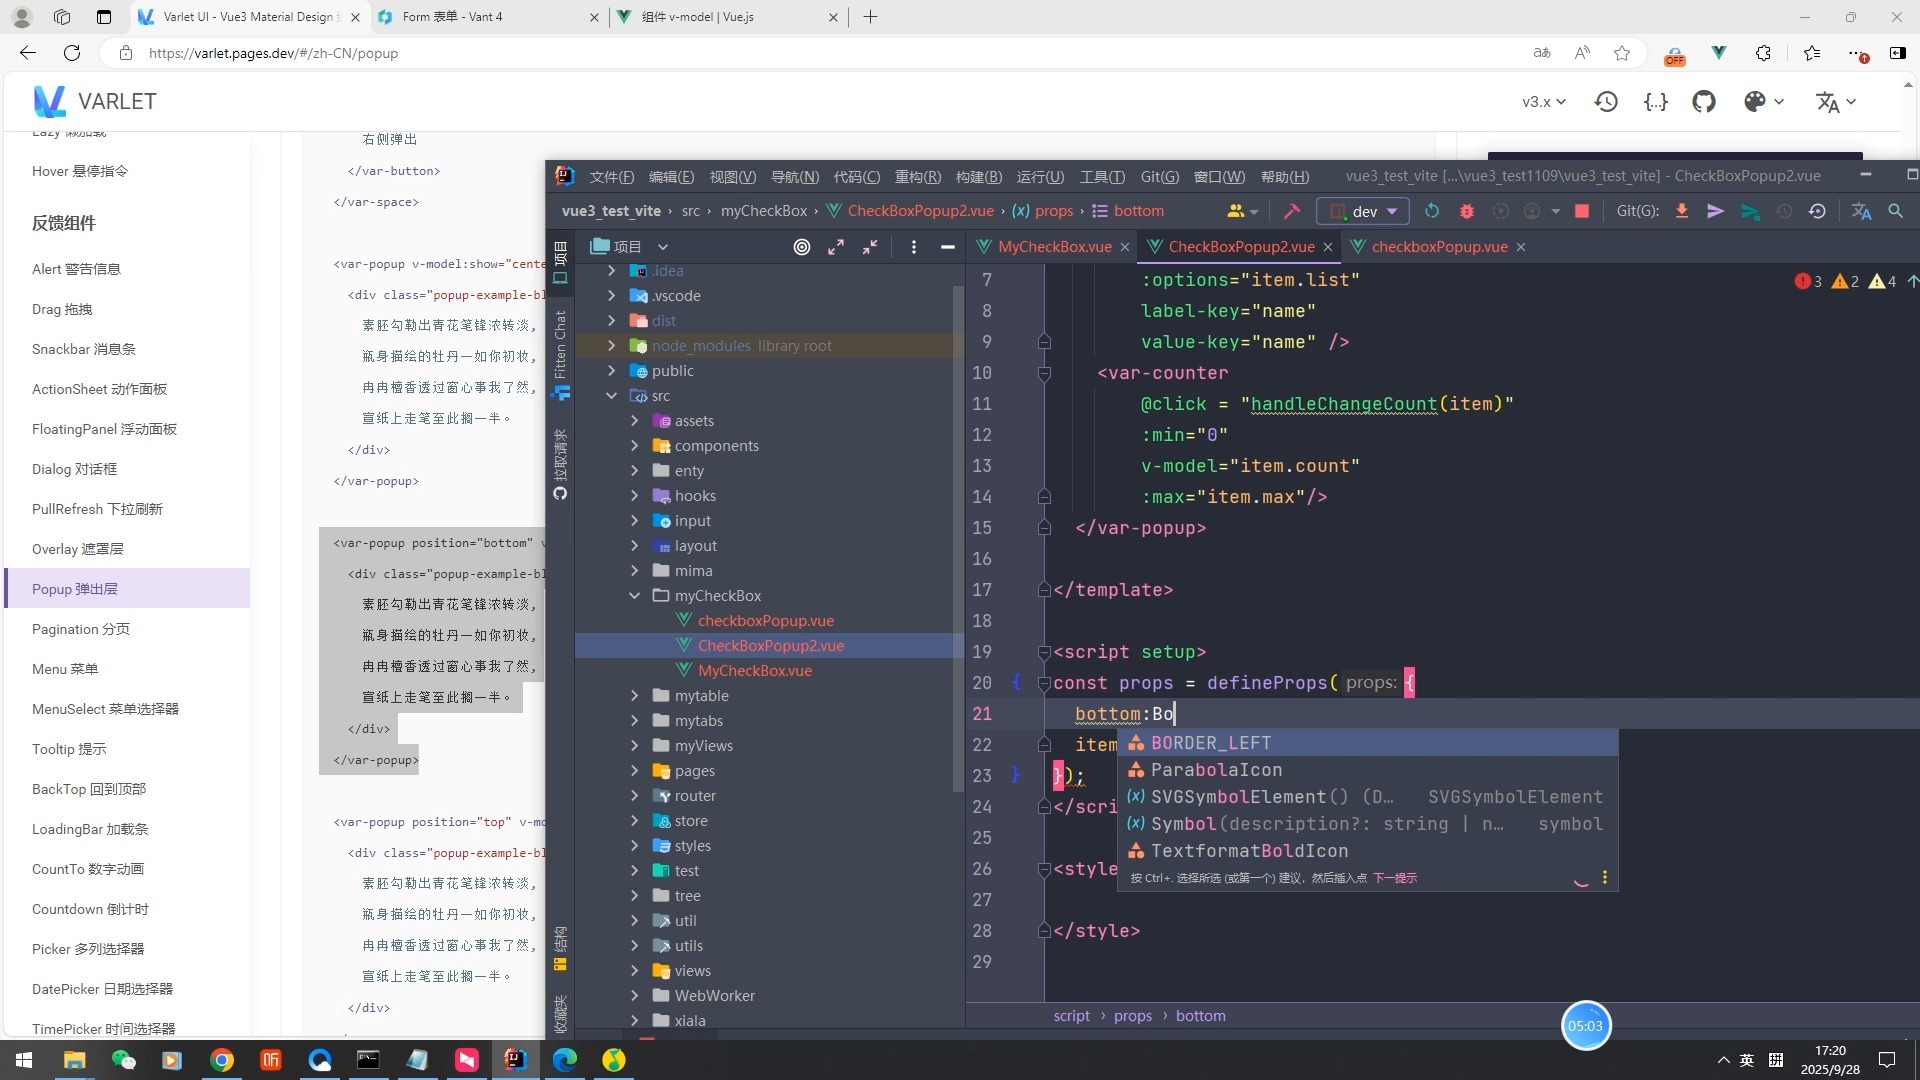Viewport: 1920px width, 1080px height.
Task: Switch to MyCheckBox.vue editor tab
Action: (1054, 247)
